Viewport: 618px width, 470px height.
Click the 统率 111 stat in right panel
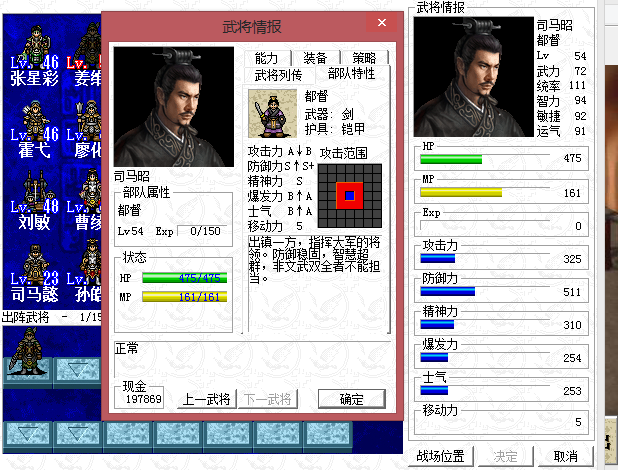(x=561, y=86)
